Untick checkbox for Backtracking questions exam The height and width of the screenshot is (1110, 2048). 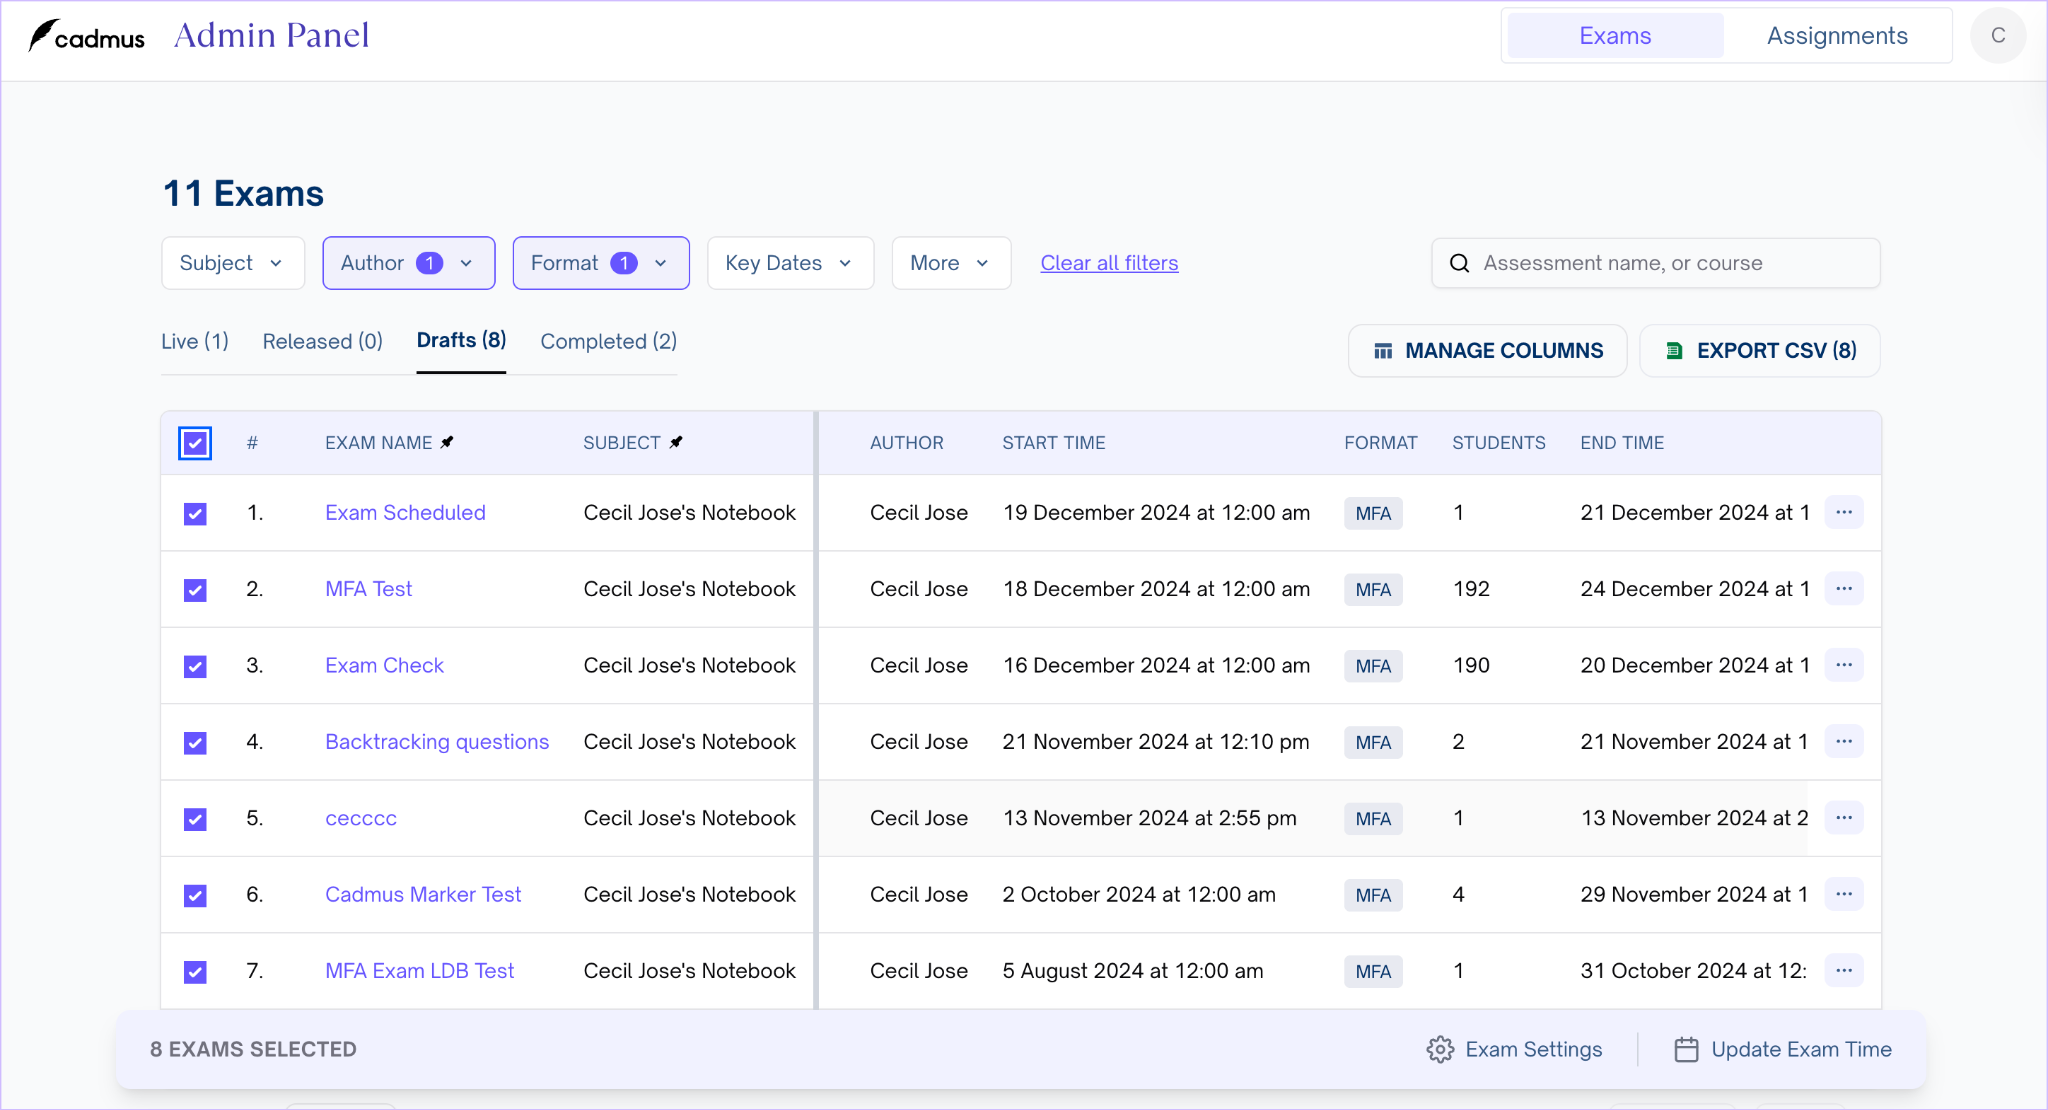tap(195, 743)
